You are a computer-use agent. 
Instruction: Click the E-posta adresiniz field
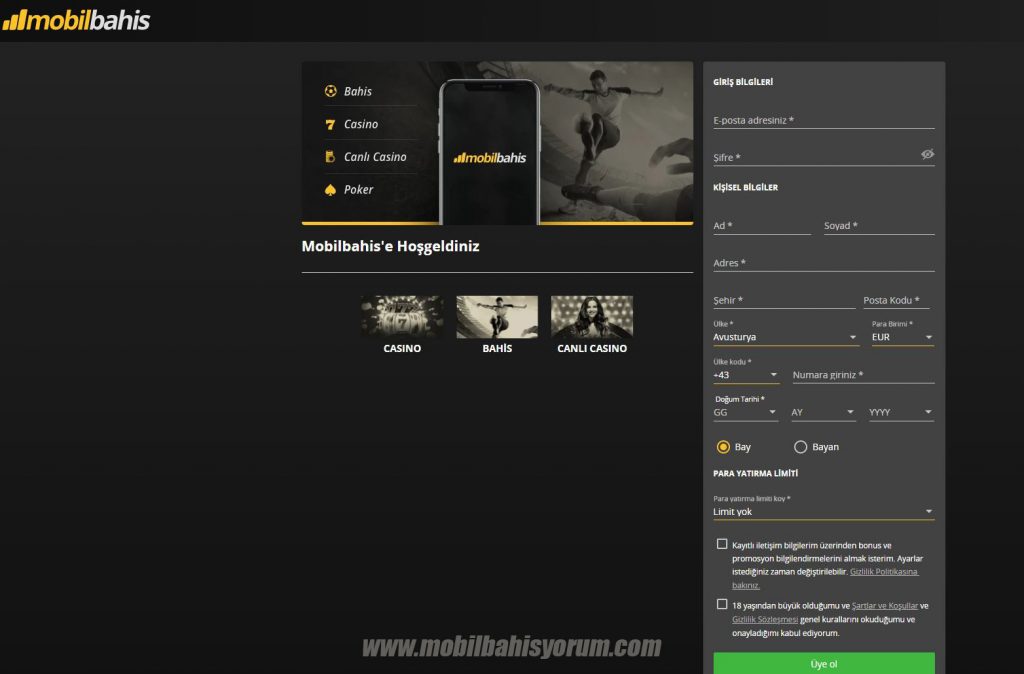tap(824, 120)
